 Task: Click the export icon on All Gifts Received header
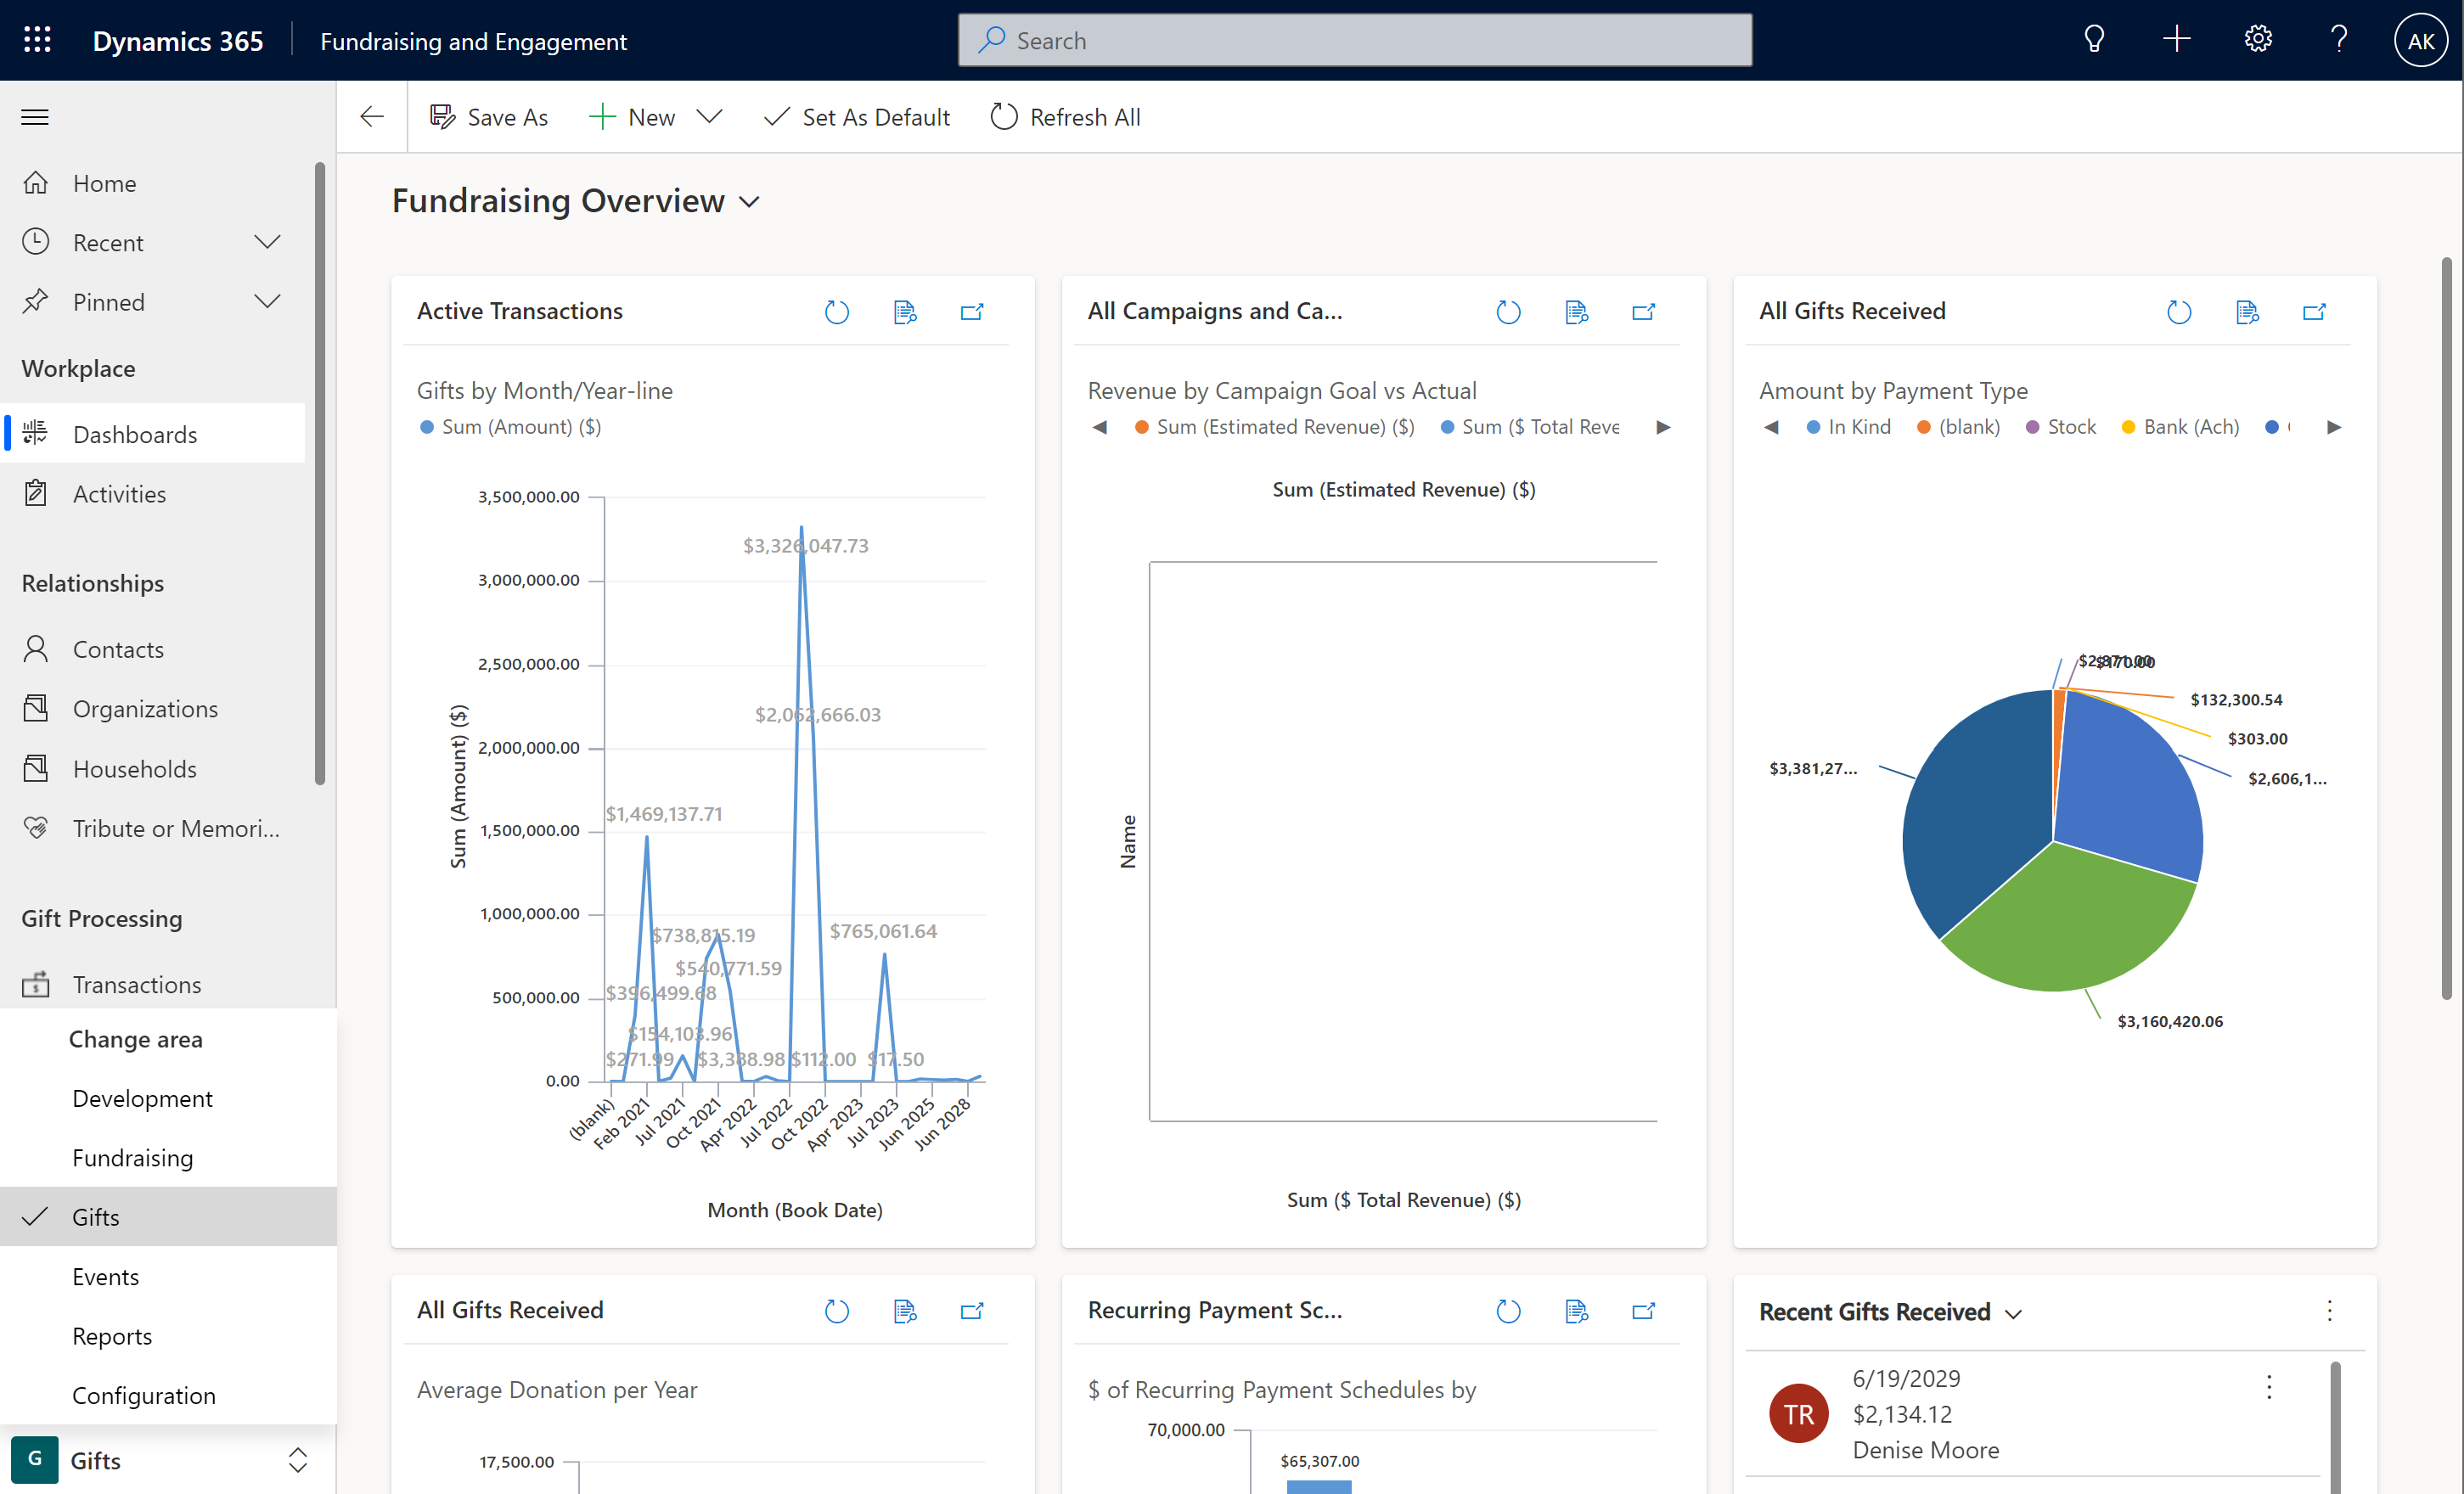(2320, 312)
